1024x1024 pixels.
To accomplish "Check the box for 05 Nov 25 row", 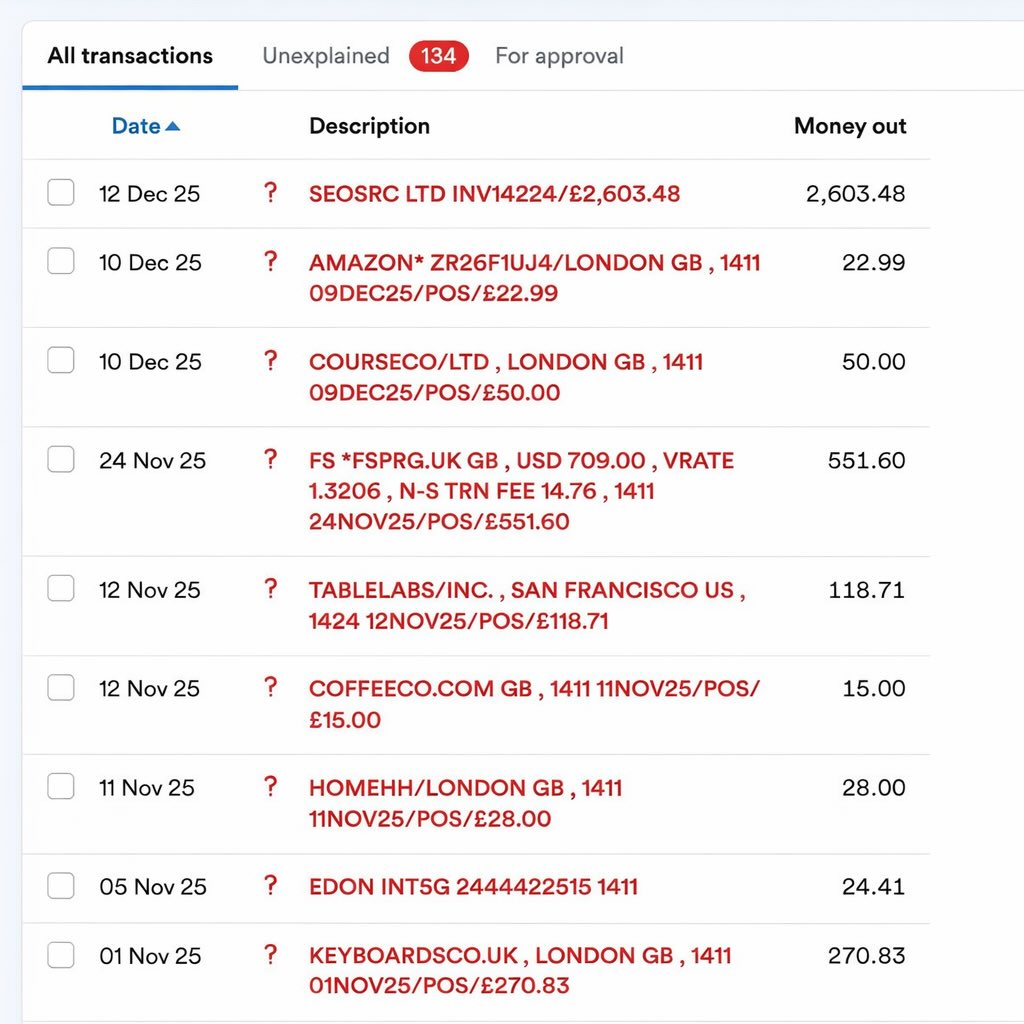I will coord(61,886).
